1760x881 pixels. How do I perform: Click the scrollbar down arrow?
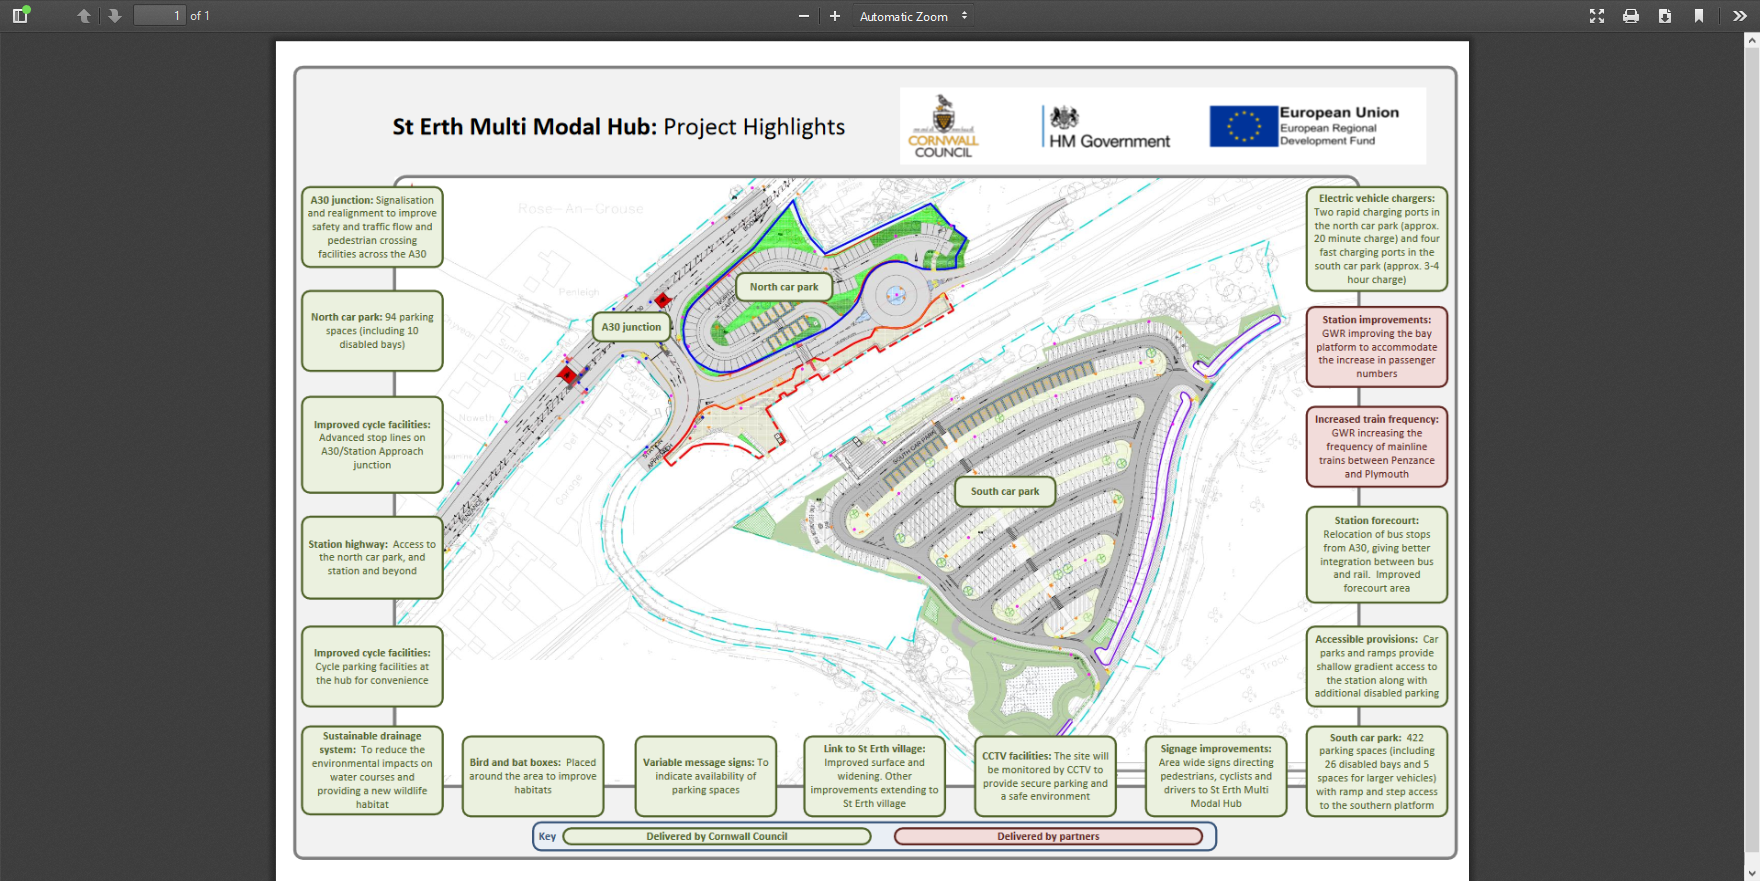1751,873
